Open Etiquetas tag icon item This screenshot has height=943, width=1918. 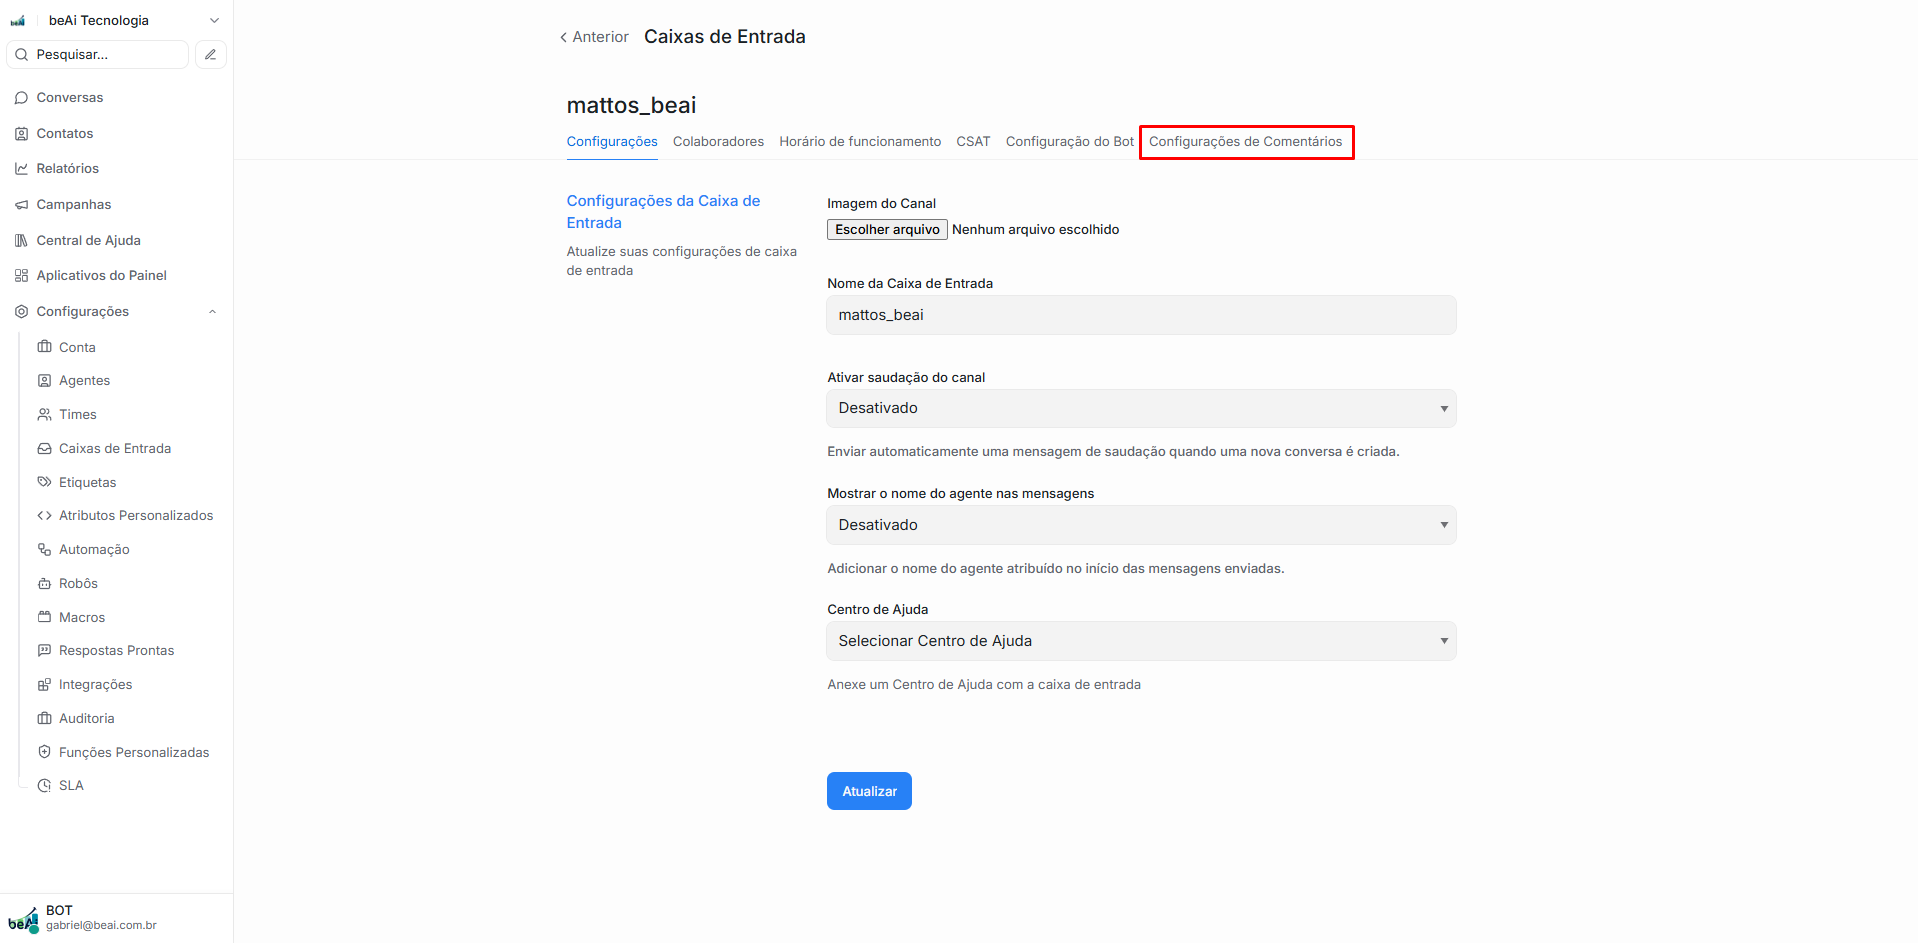(x=44, y=482)
